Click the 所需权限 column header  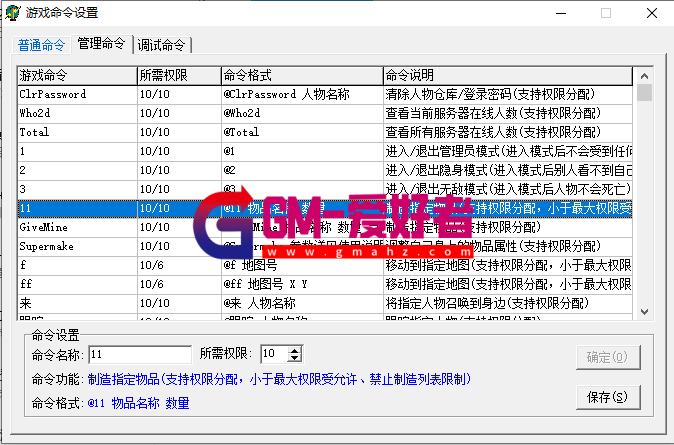pos(177,75)
